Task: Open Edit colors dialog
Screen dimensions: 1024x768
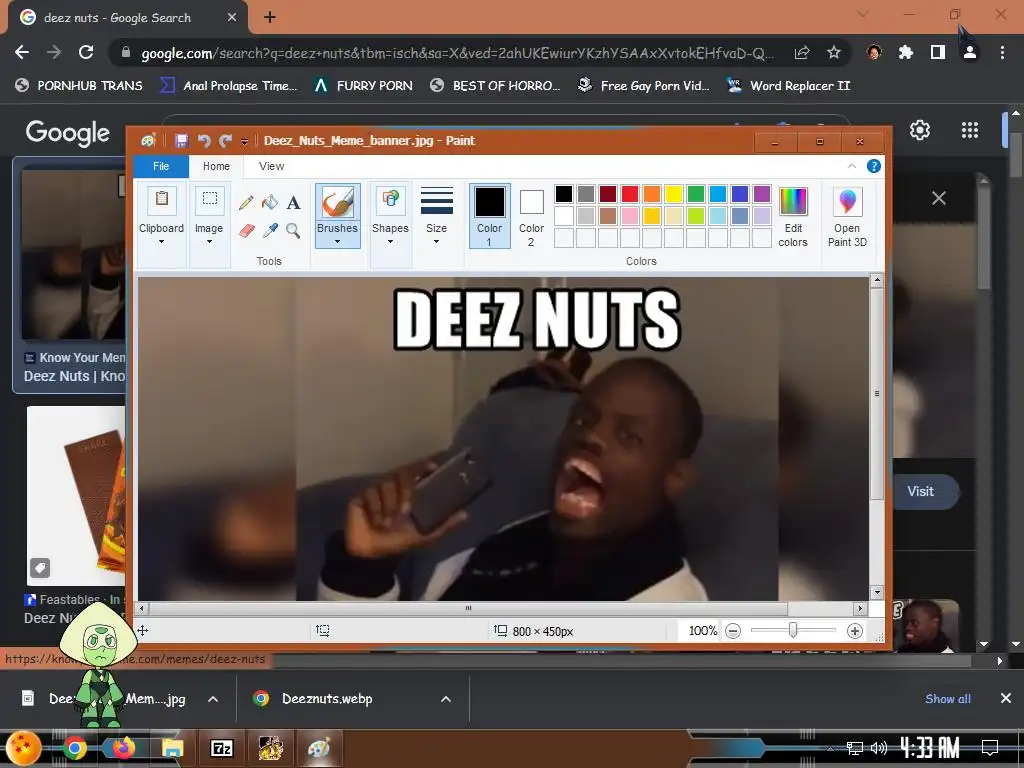Action: [x=793, y=217]
